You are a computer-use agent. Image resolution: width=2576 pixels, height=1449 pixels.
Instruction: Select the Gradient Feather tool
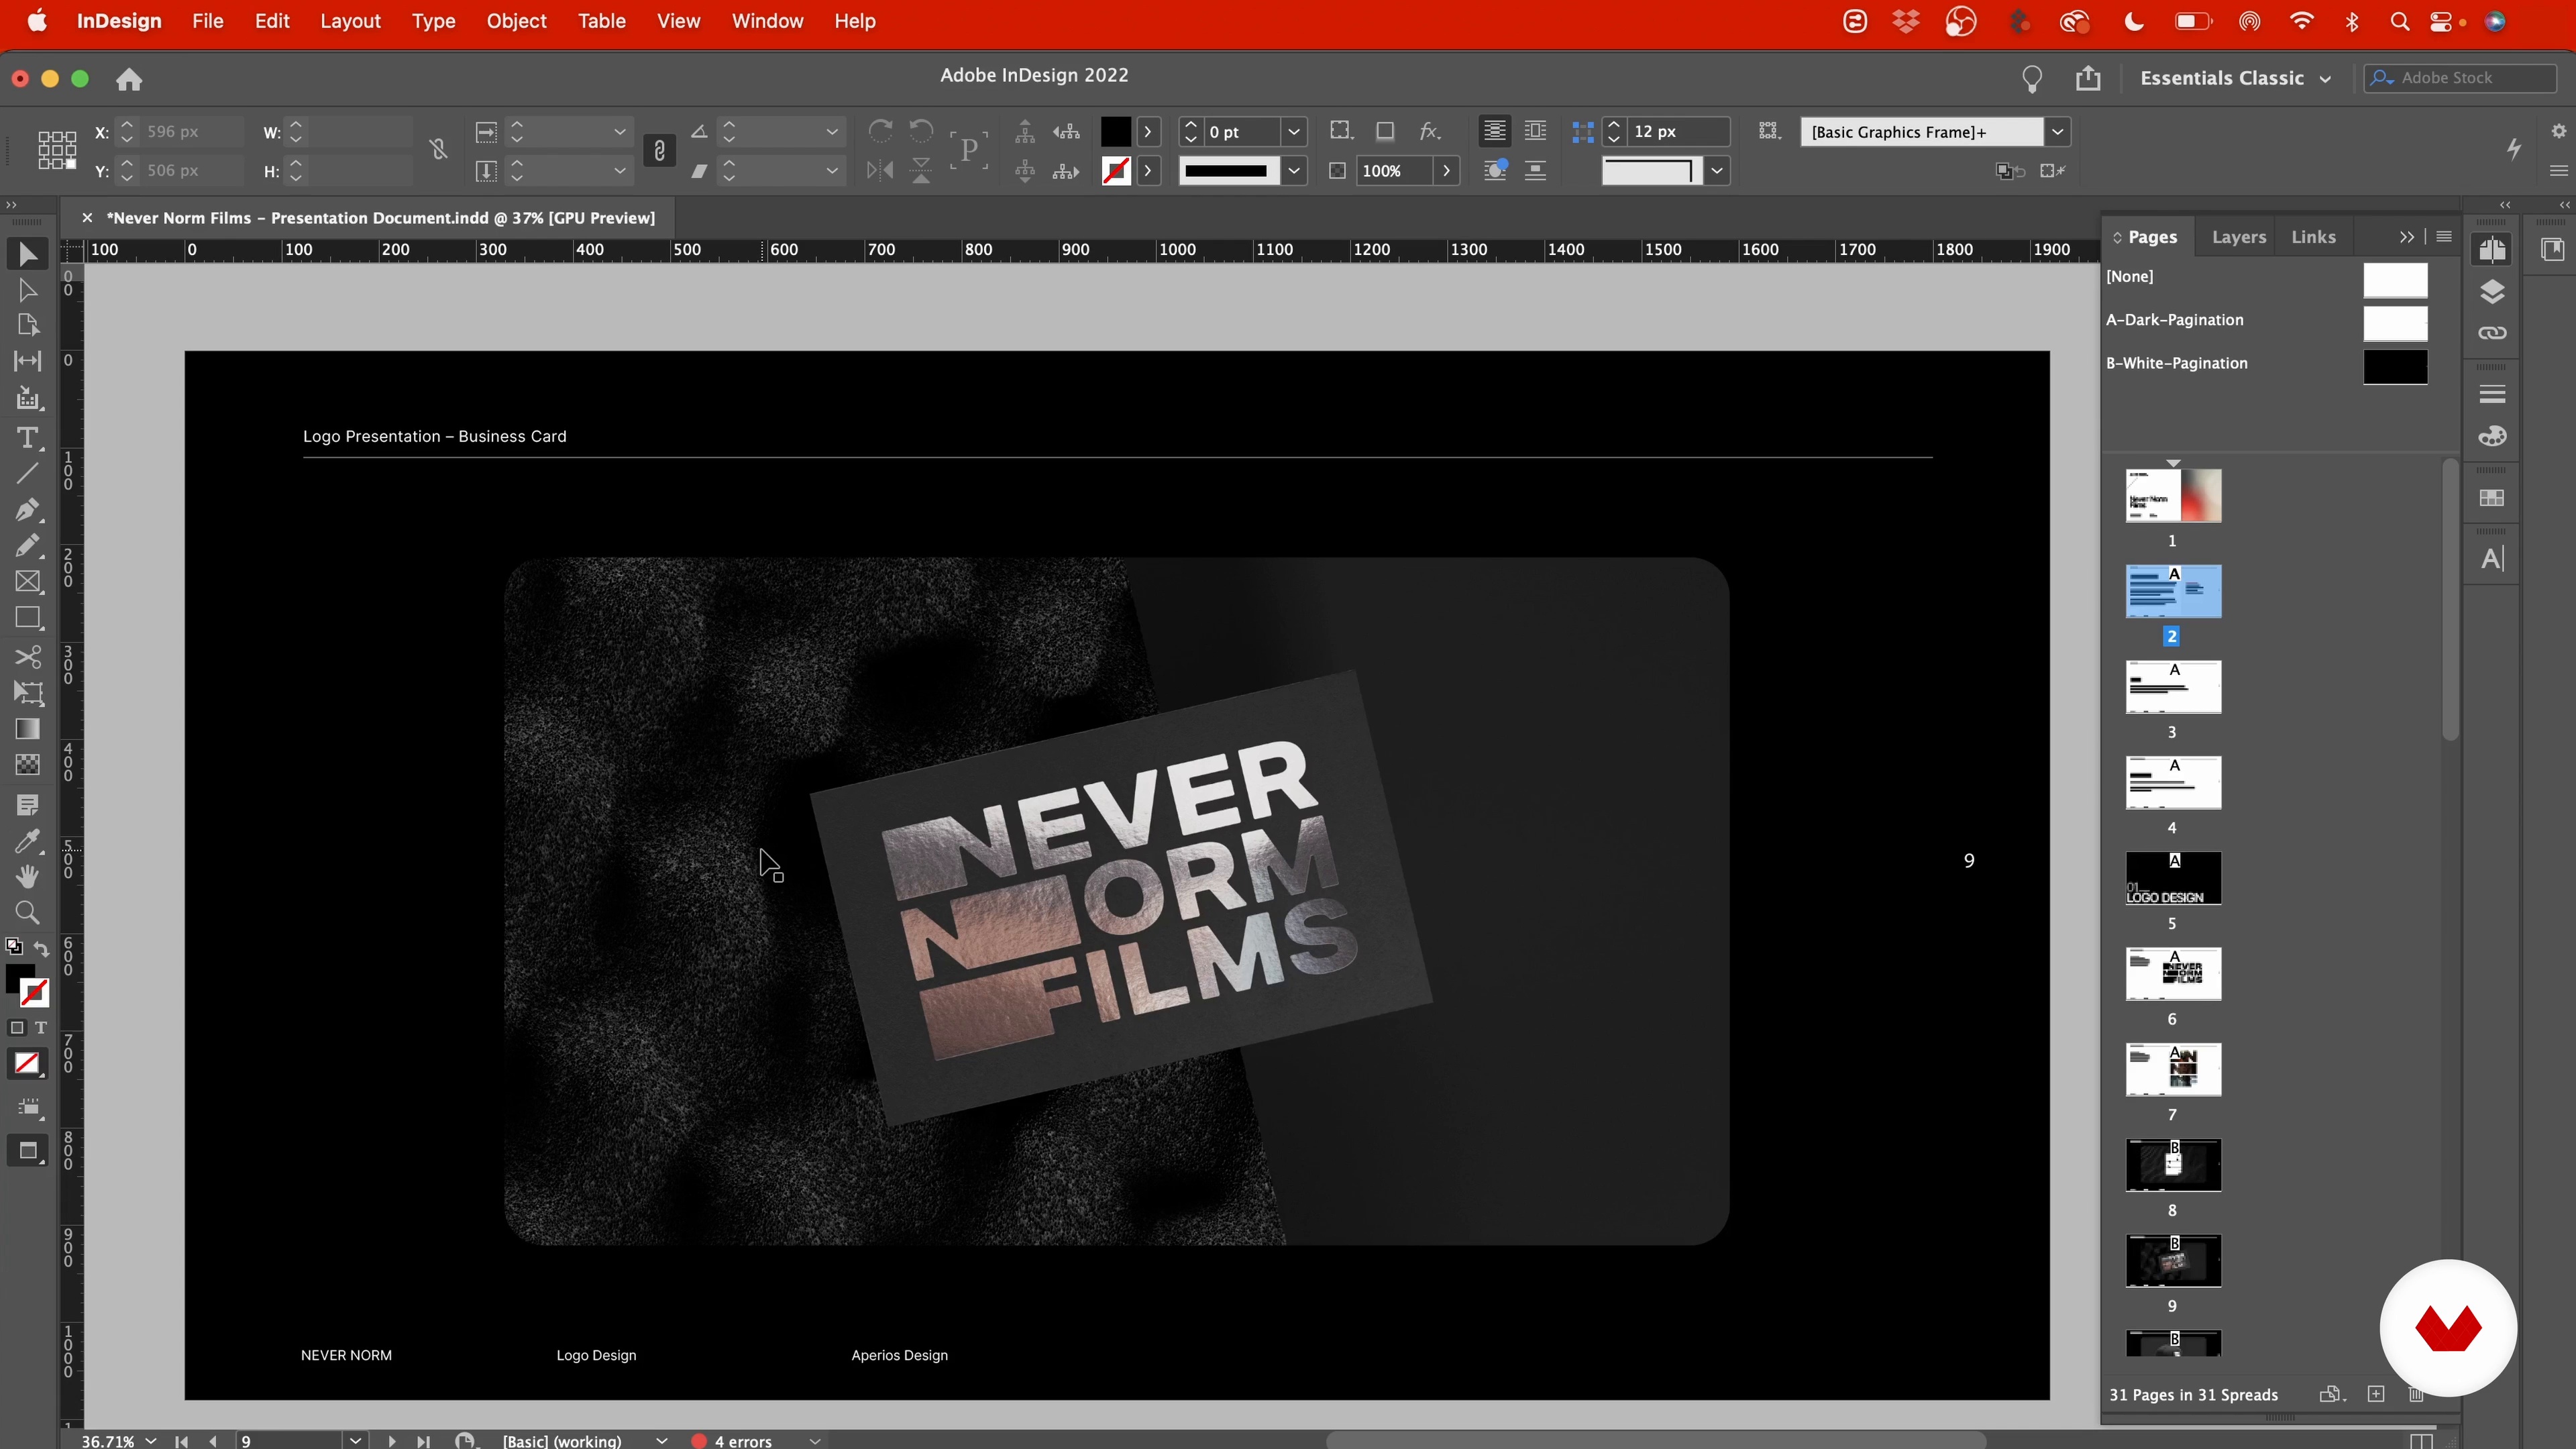(27, 765)
